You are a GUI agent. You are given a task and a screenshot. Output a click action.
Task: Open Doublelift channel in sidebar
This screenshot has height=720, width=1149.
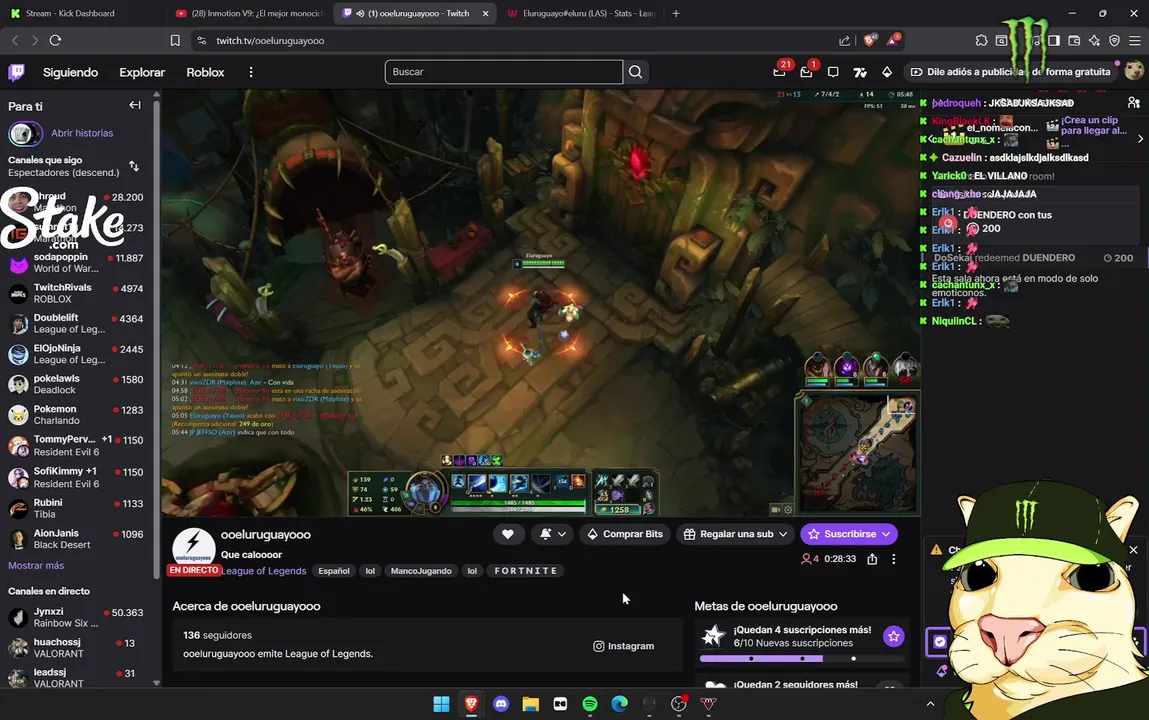click(x=77, y=323)
